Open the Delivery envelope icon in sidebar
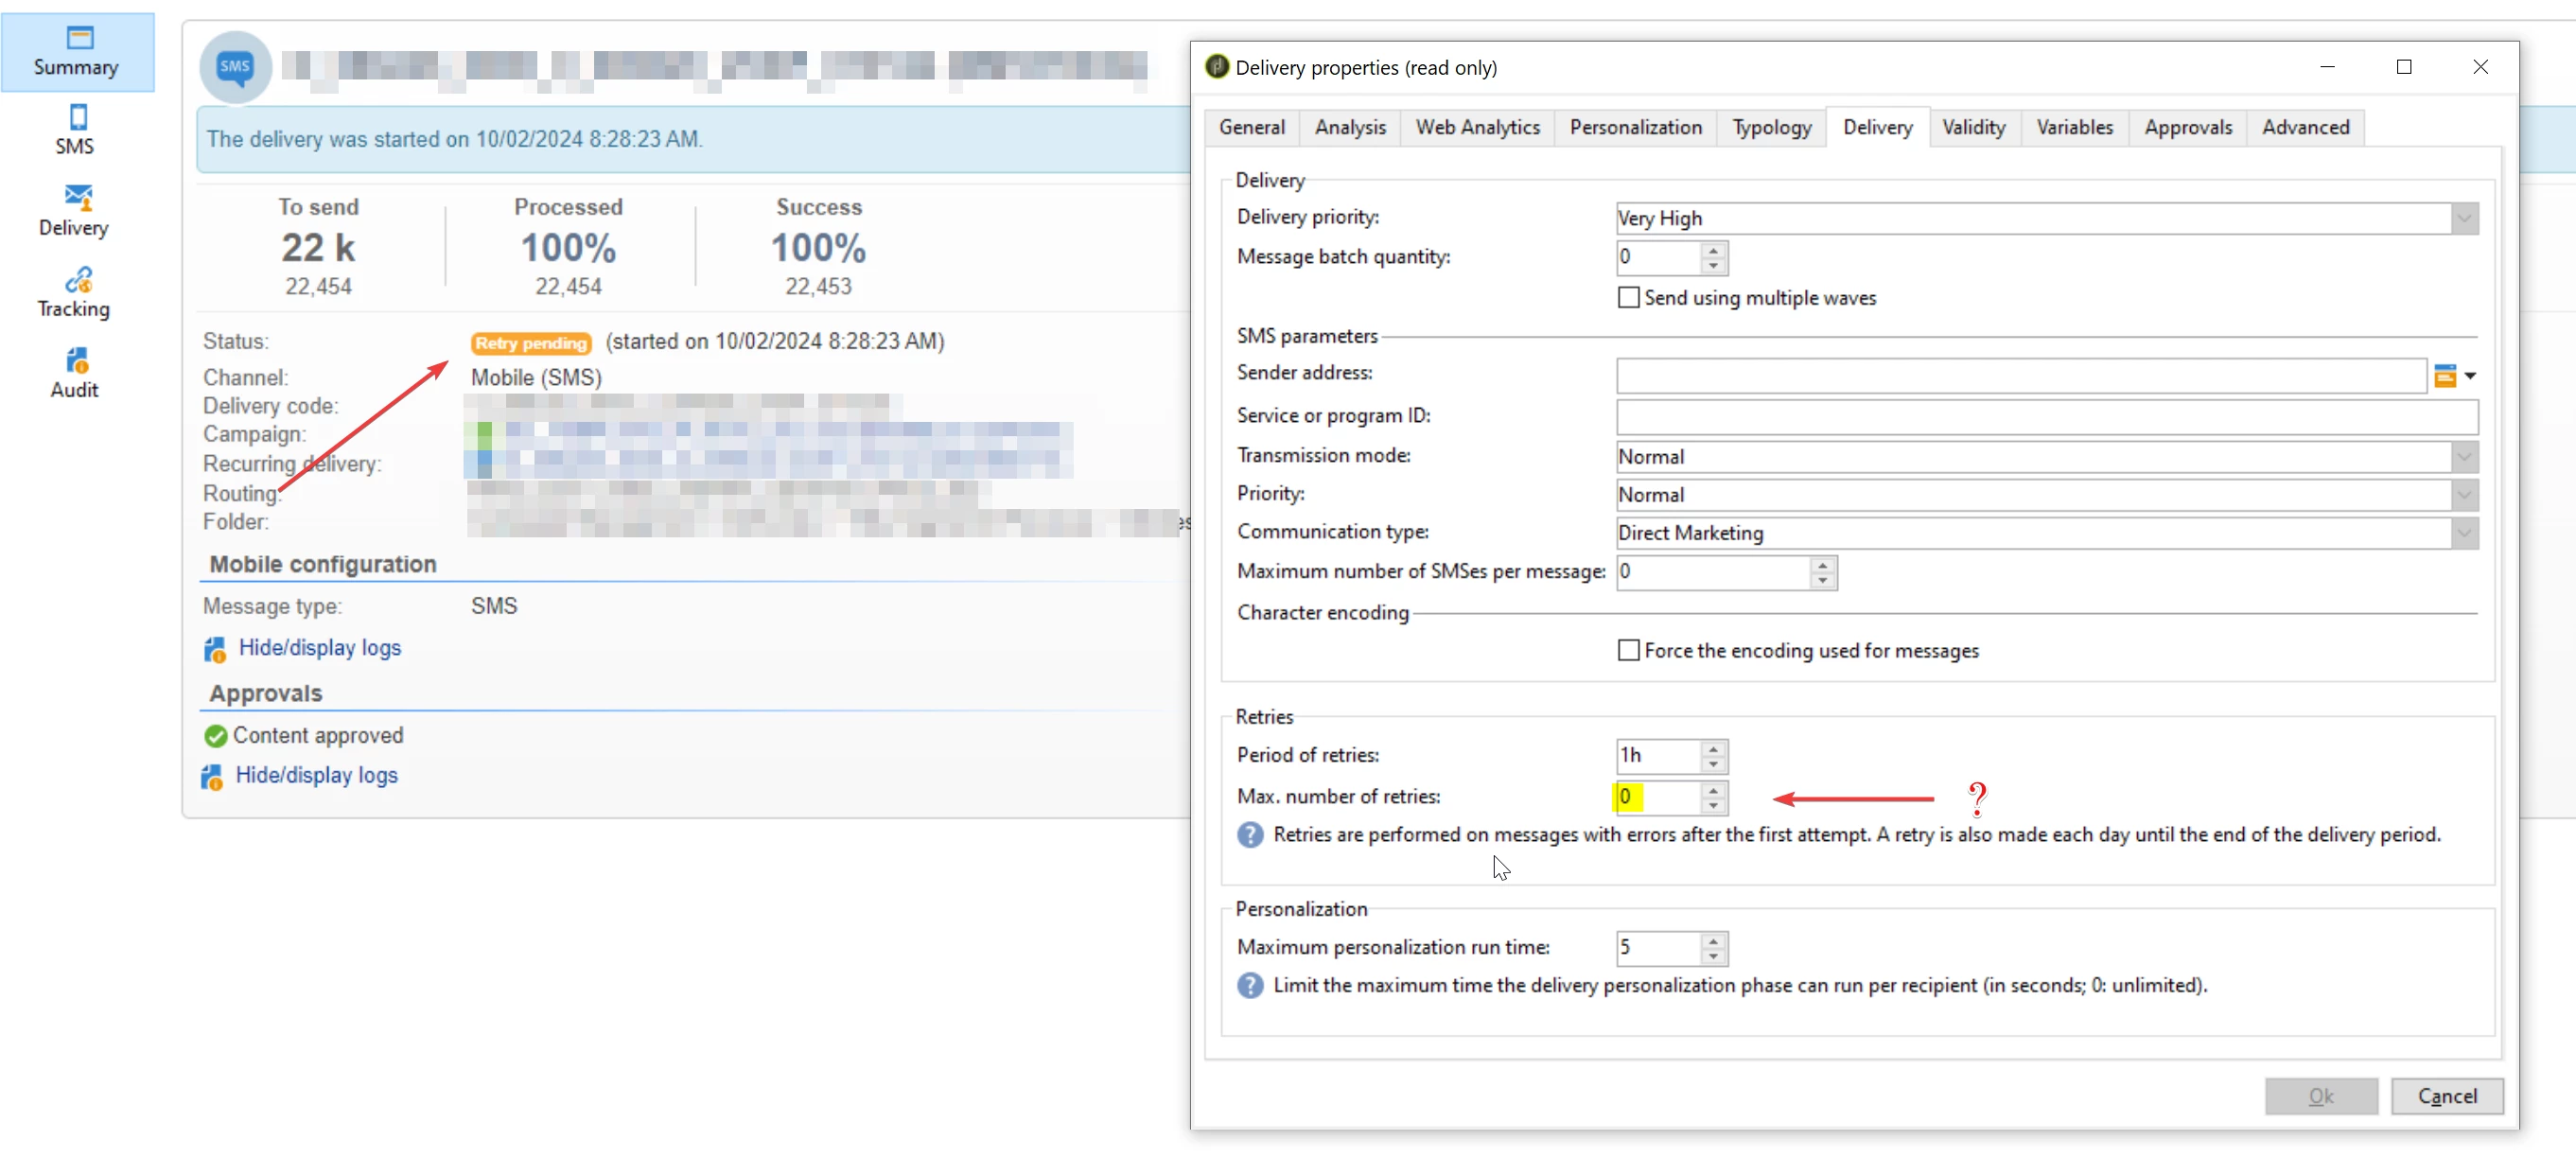 pos(78,198)
